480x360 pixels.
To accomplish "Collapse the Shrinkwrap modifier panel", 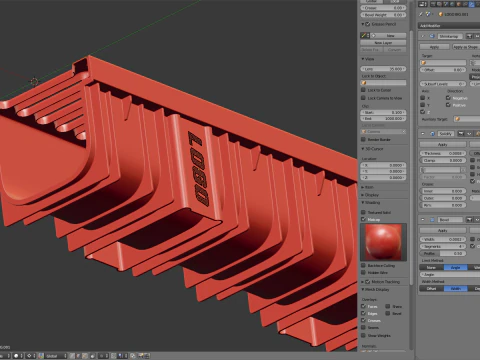I will pos(423,36).
